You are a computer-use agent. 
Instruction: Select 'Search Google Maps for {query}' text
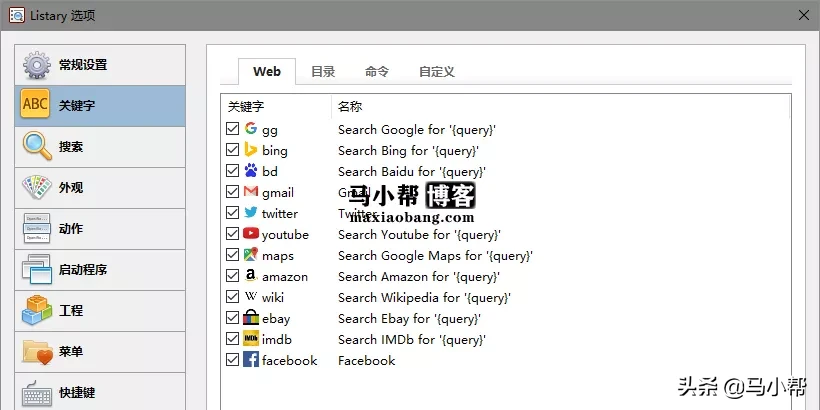click(436, 256)
